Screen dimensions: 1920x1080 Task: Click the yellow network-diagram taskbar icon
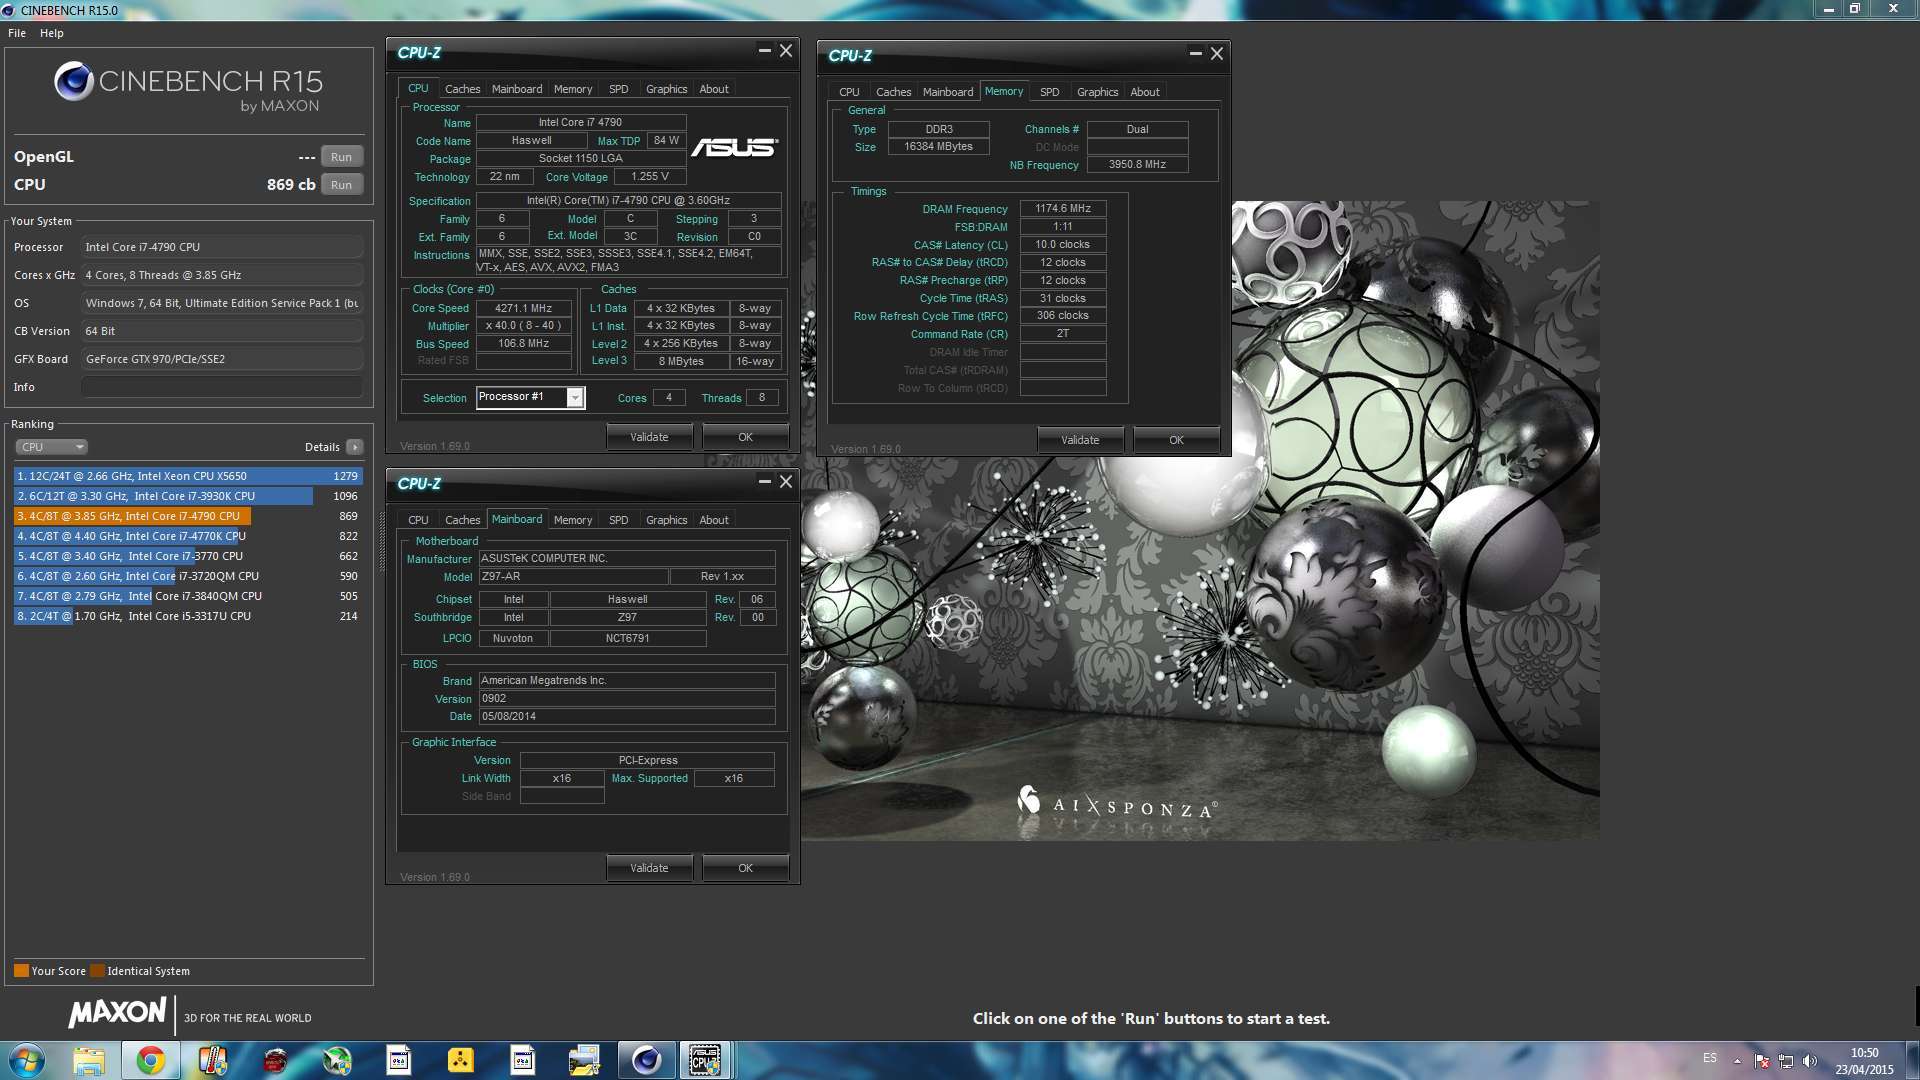pyautogui.click(x=460, y=1060)
